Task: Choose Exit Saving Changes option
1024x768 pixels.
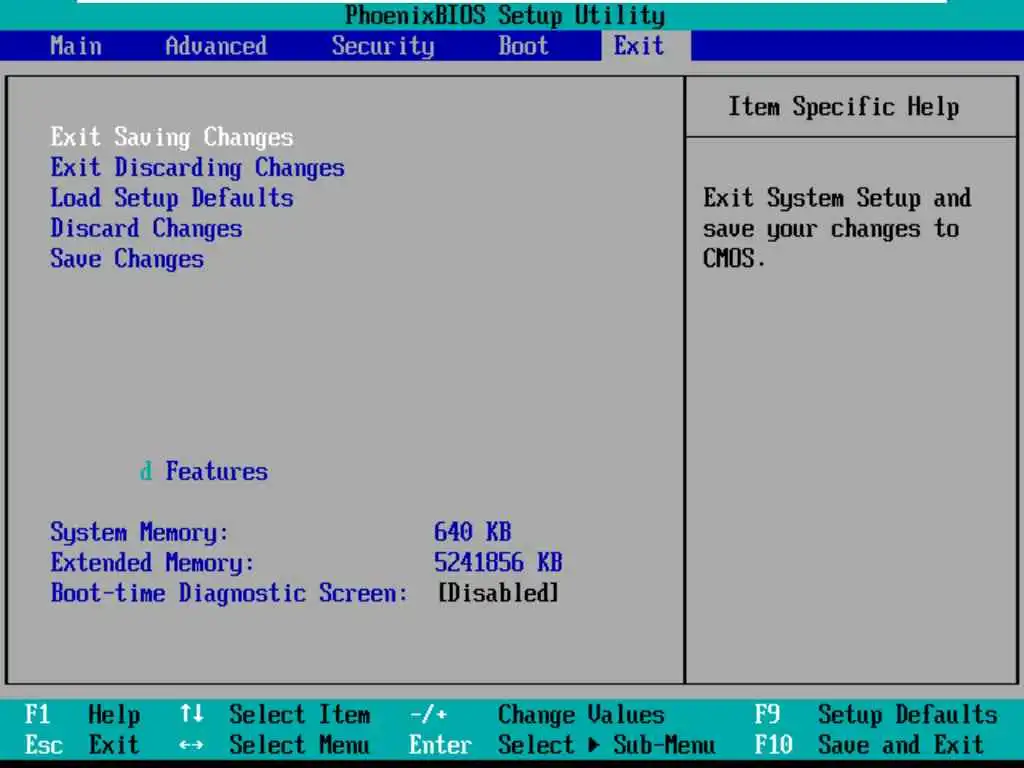Action: [172, 137]
